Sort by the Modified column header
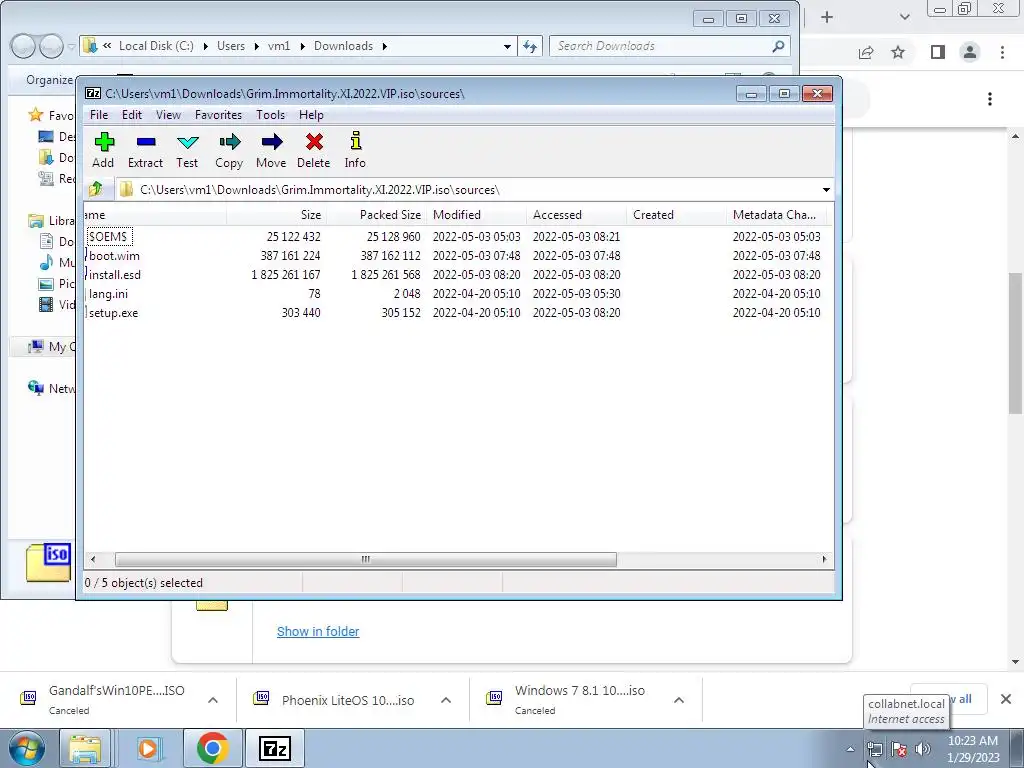 [476, 215]
